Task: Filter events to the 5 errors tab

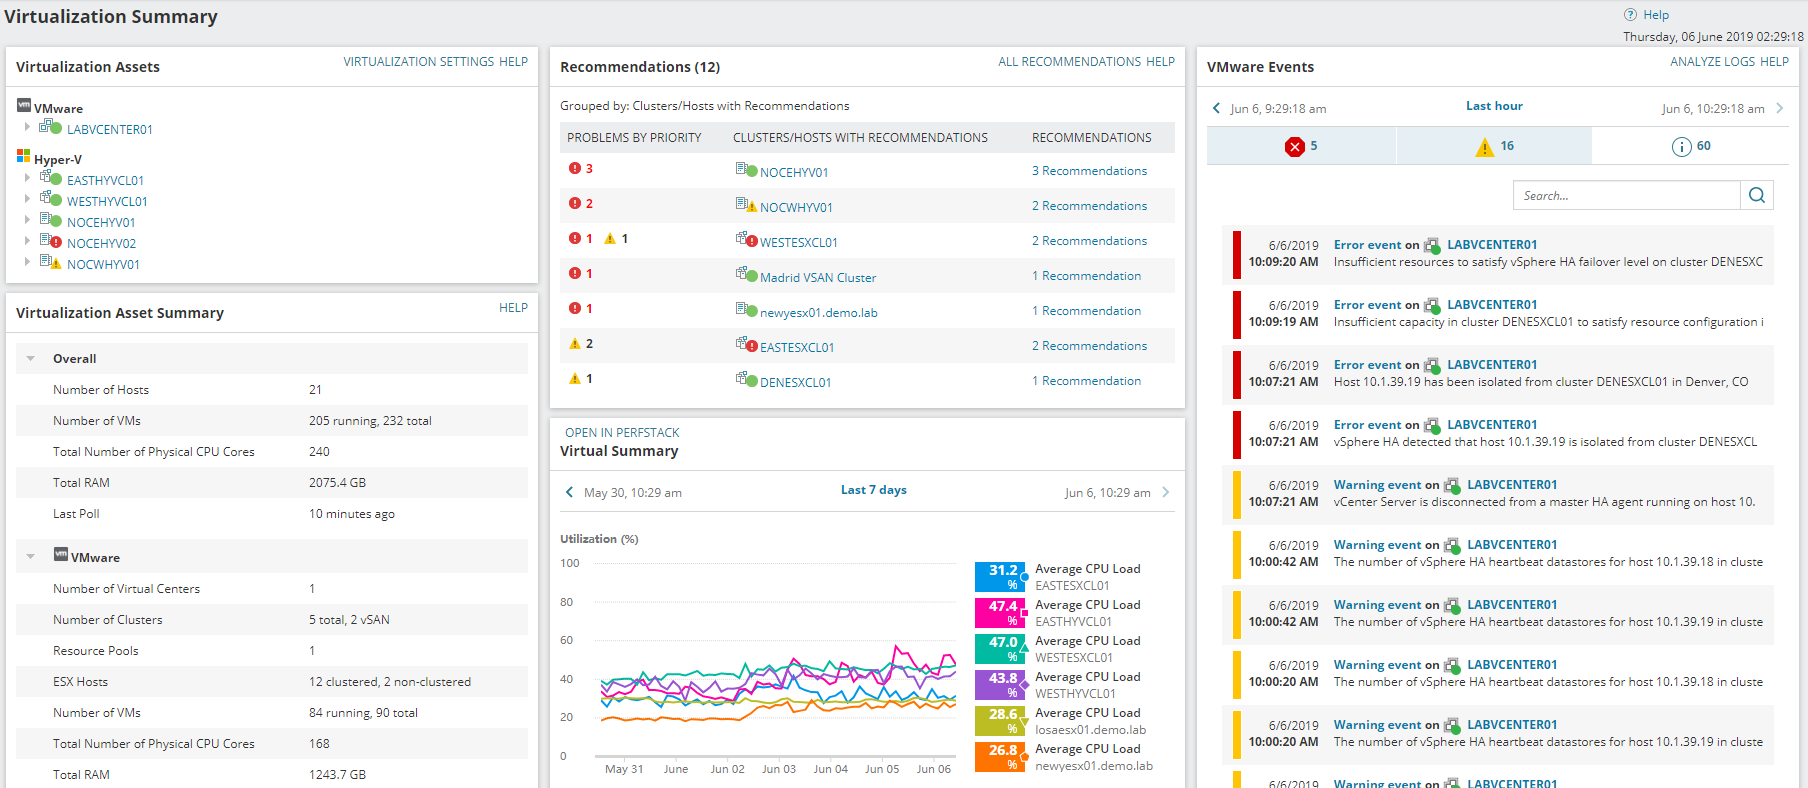Action: pos(1301,146)
